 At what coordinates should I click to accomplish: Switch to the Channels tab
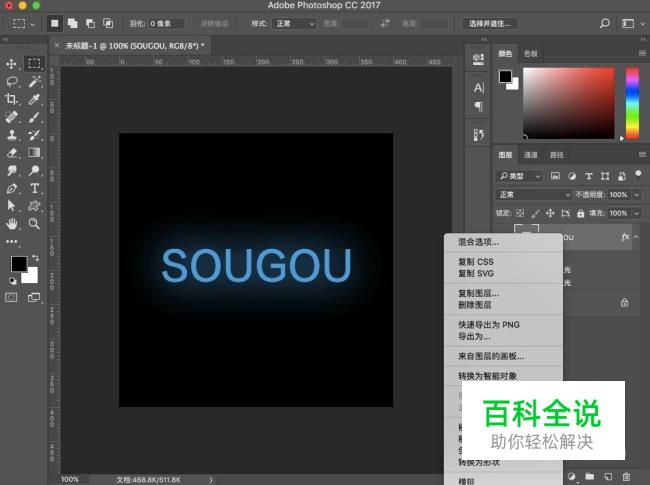[x=531, y=155]
